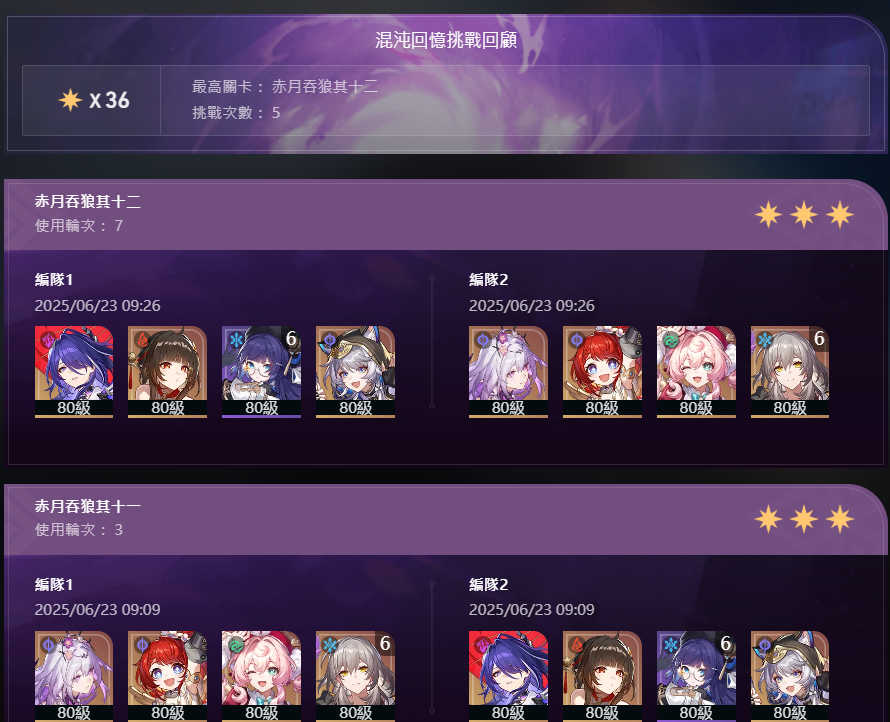Click the lavender-haired character in stage eleven Team 1
Image resolution: width=890 pixels, height=722 pixels.
74,676
